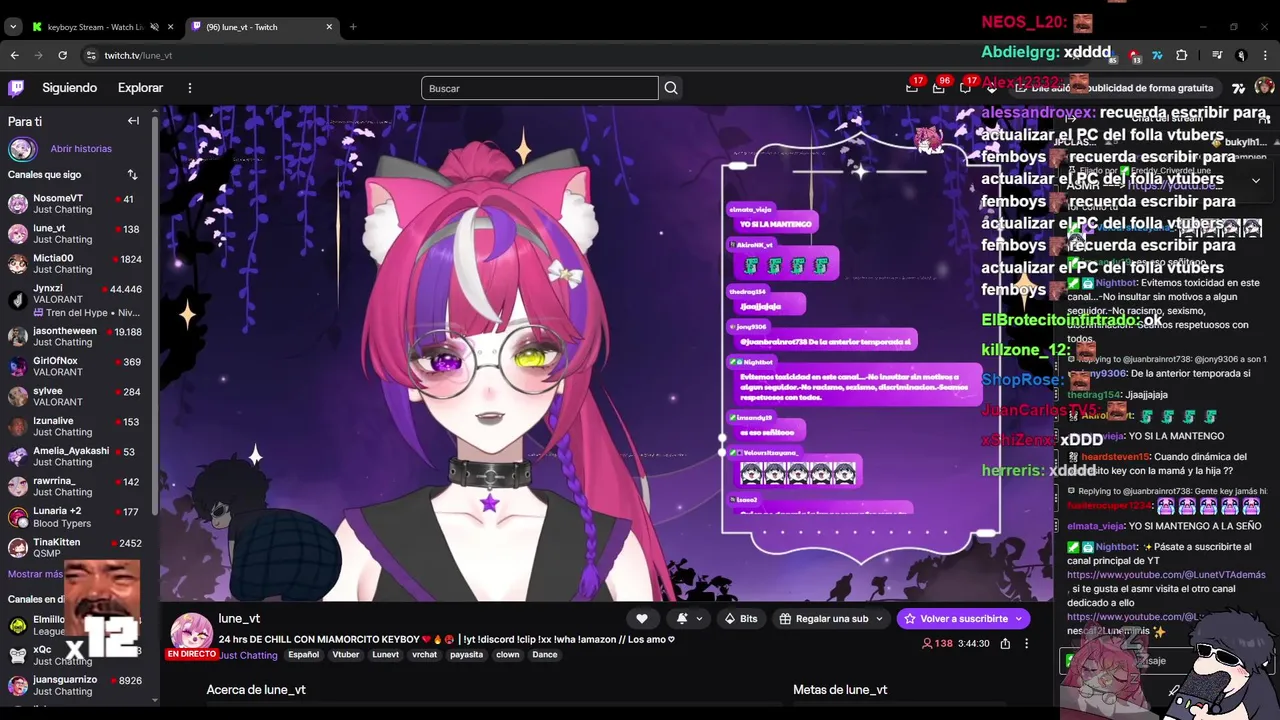Open the Izunalive channel in sidebar
This screenshot has width=1280, height=720.
coord(75,426)
